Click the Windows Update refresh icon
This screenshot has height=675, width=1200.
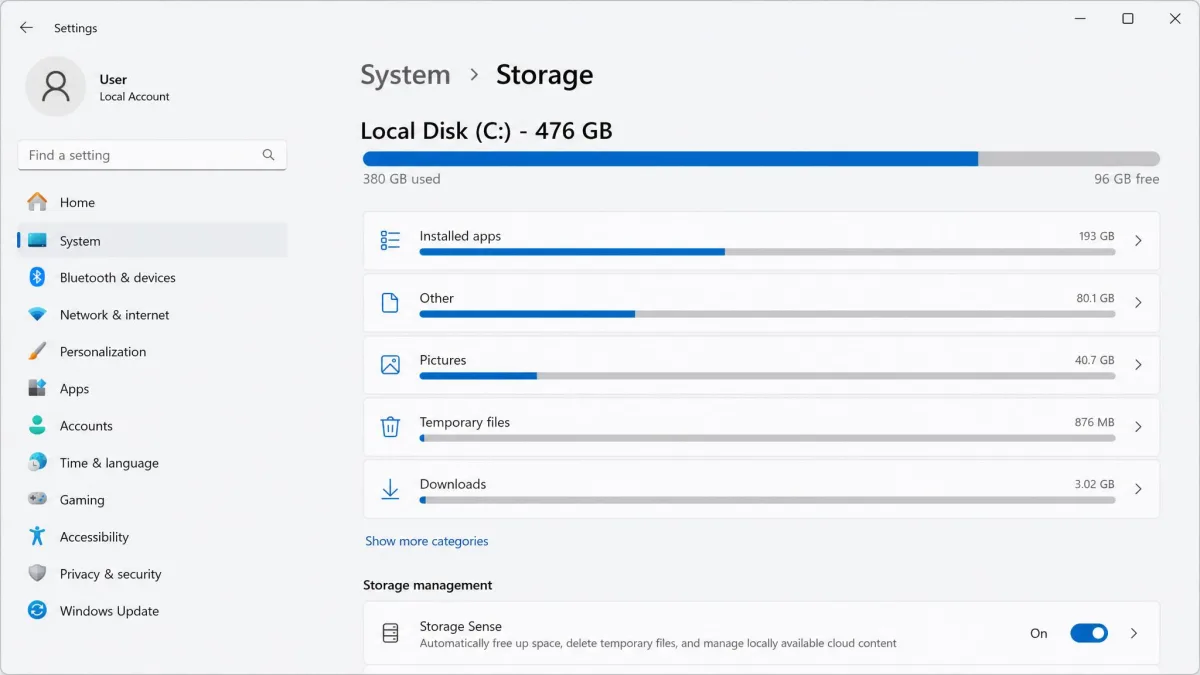[37, 610]
